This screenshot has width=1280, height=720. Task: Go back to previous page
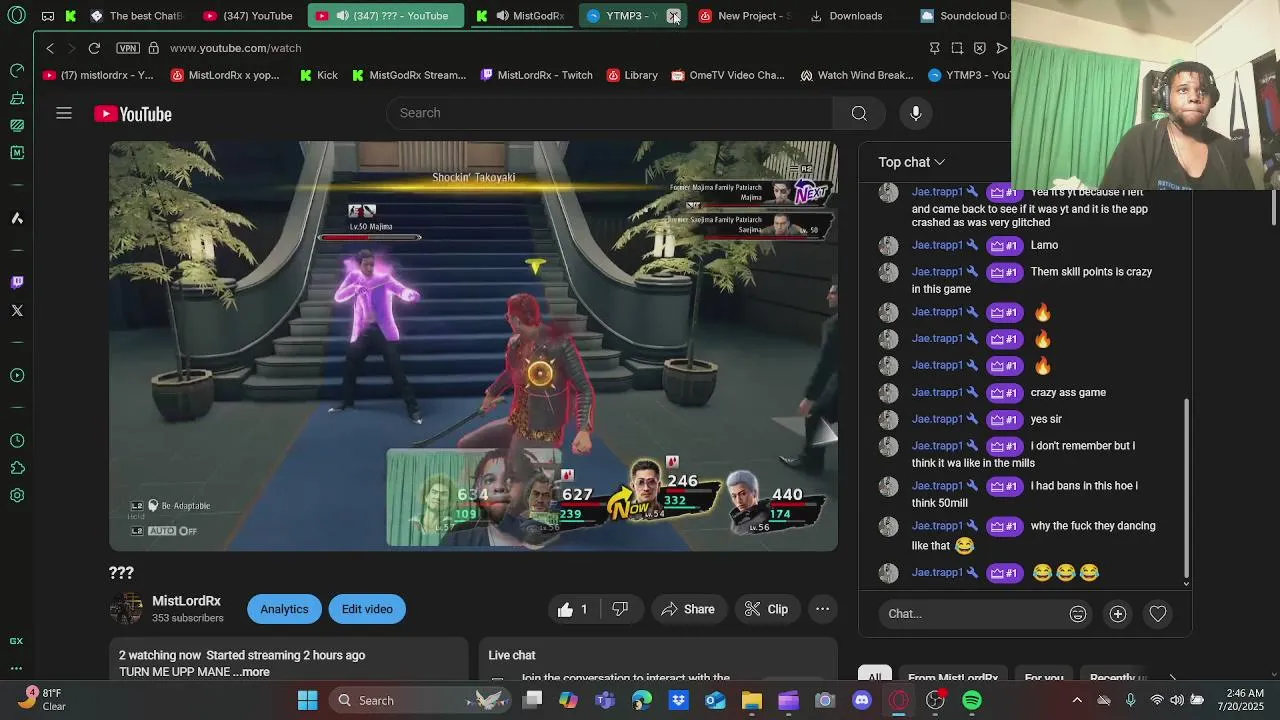50,48
